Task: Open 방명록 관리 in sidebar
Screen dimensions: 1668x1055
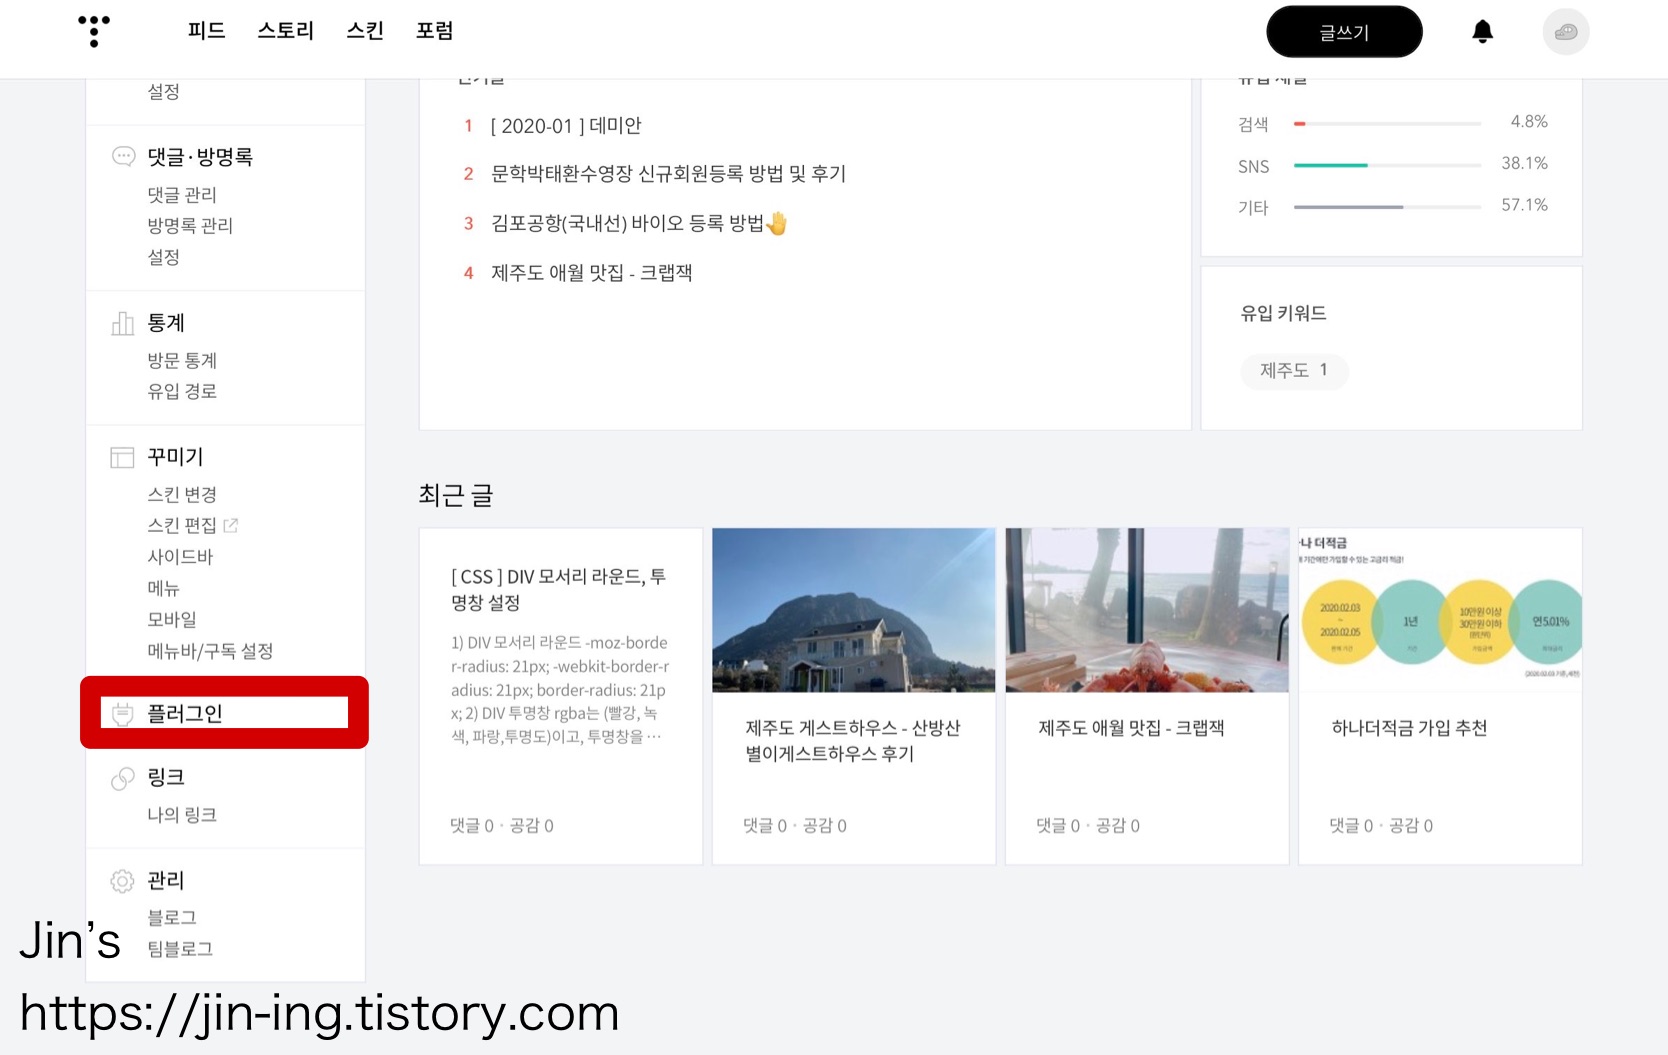Action: 190,226
